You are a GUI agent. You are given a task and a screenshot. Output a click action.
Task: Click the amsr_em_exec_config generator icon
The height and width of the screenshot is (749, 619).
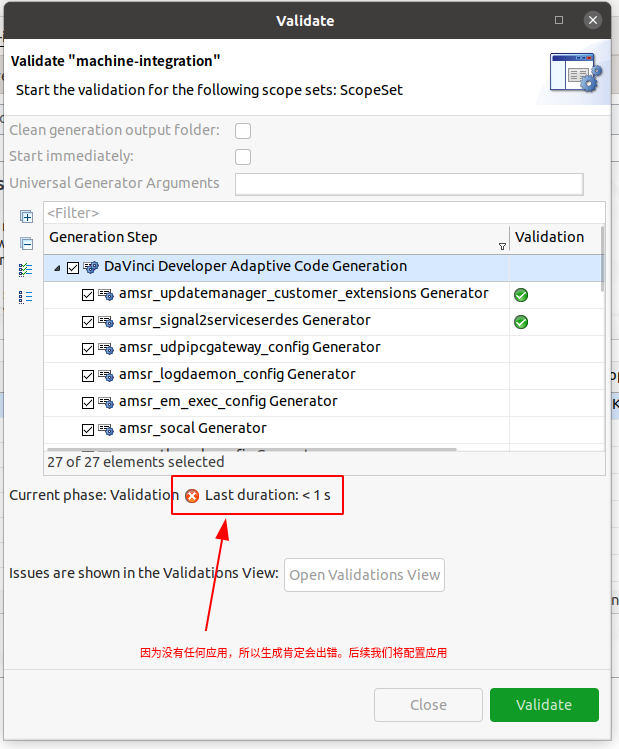(106, 403)
